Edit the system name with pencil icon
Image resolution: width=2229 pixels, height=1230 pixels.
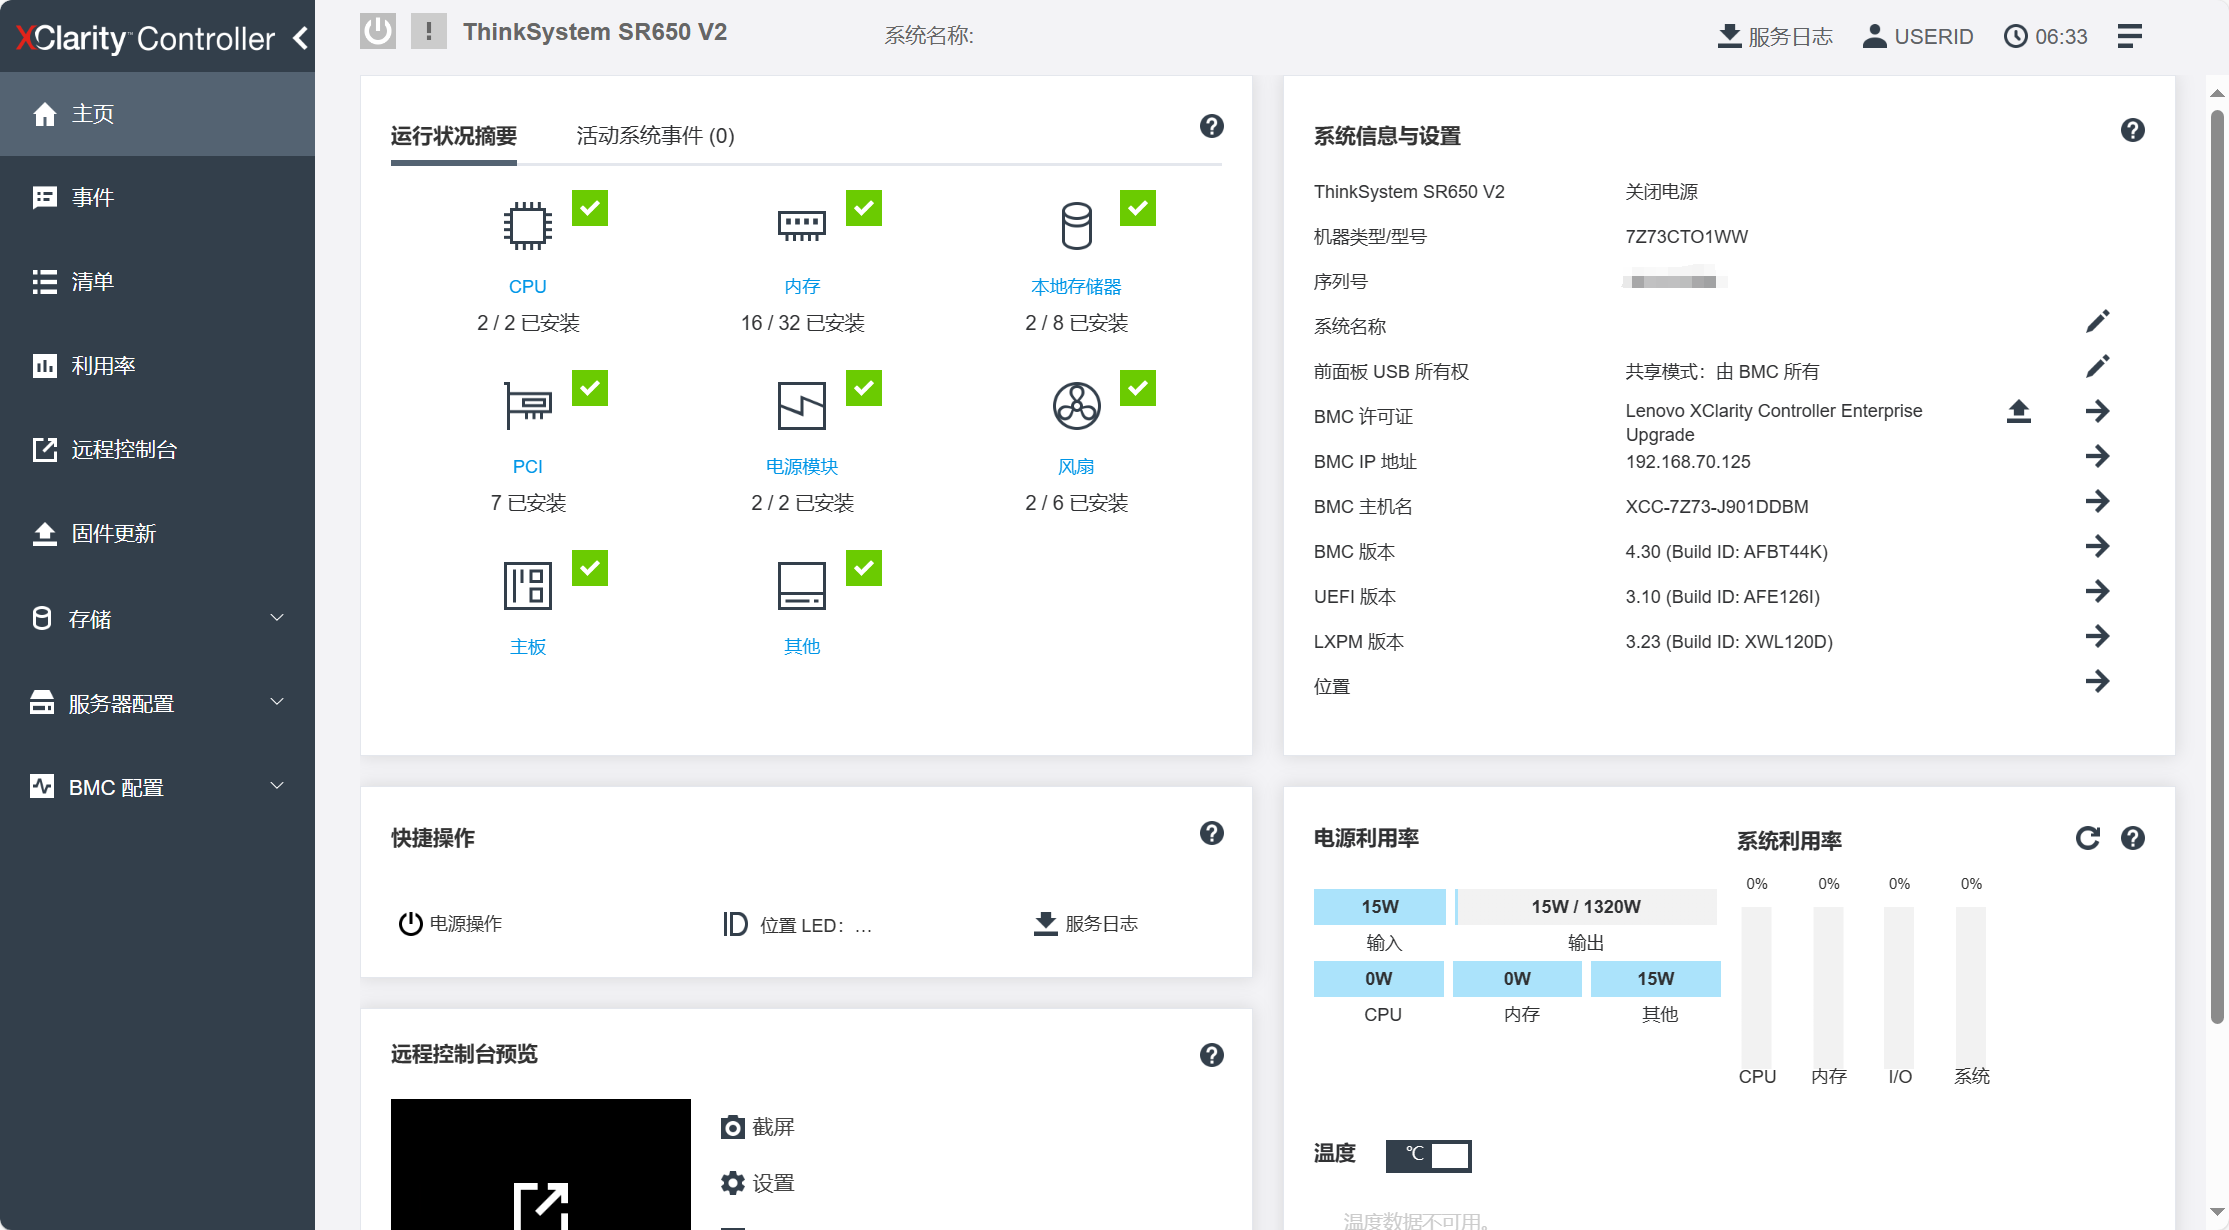click(2098, 321)
